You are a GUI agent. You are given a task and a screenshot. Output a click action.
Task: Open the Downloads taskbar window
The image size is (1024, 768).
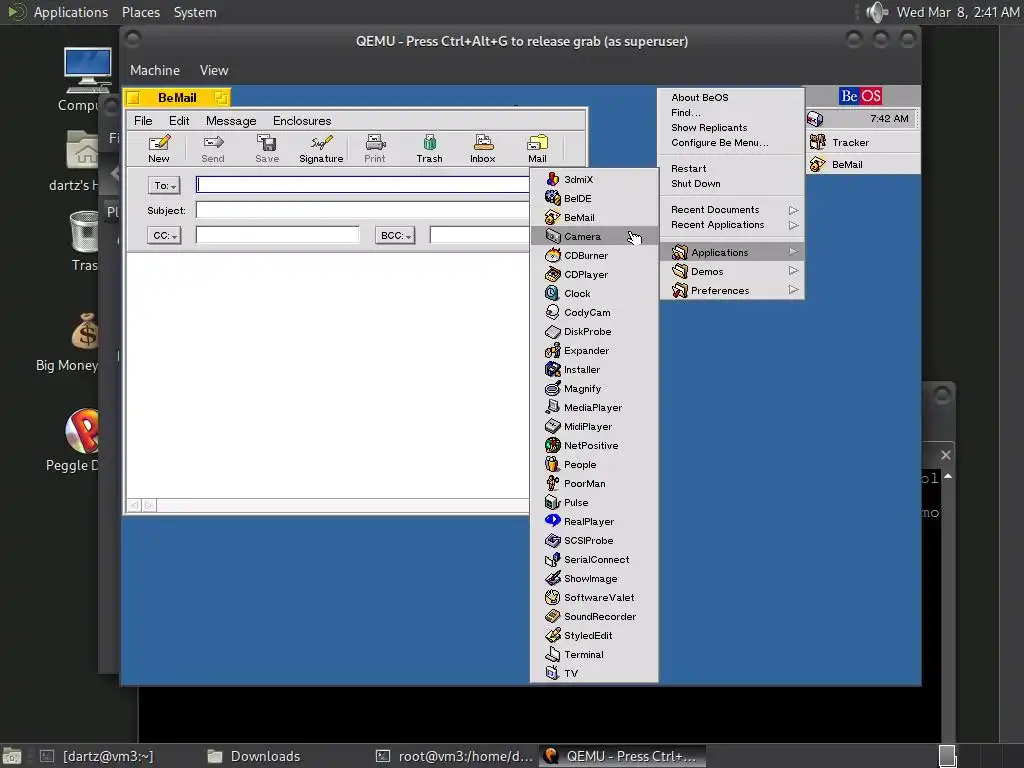(x=253, y=756)
